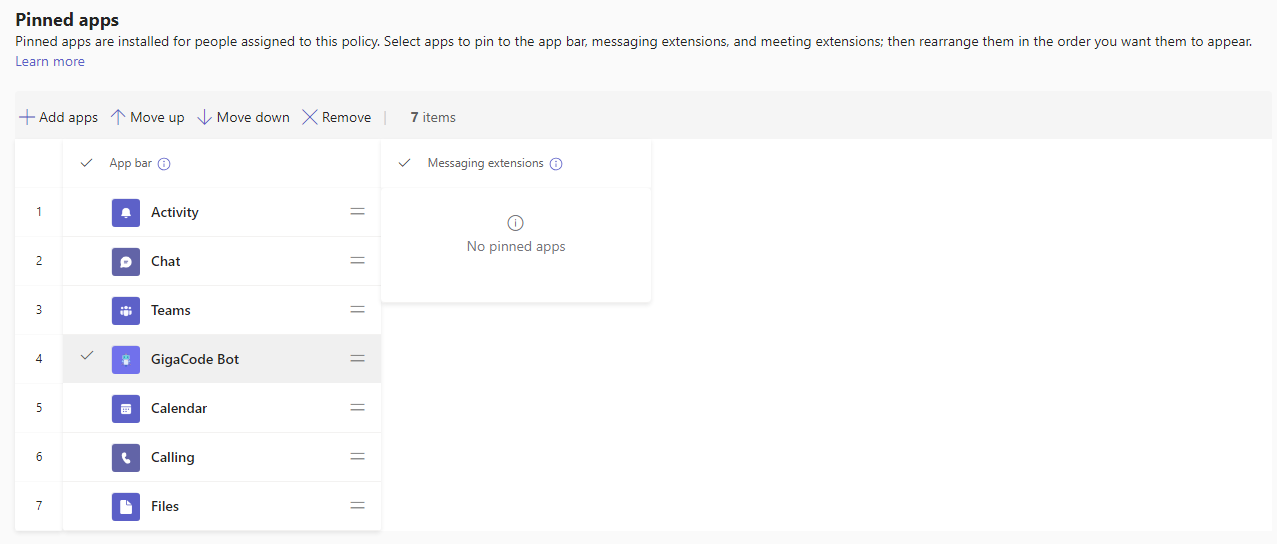This screenshot has width=1277, height=544.
Task: Click Move down in the toolbar
Action: tap(243, 117)
